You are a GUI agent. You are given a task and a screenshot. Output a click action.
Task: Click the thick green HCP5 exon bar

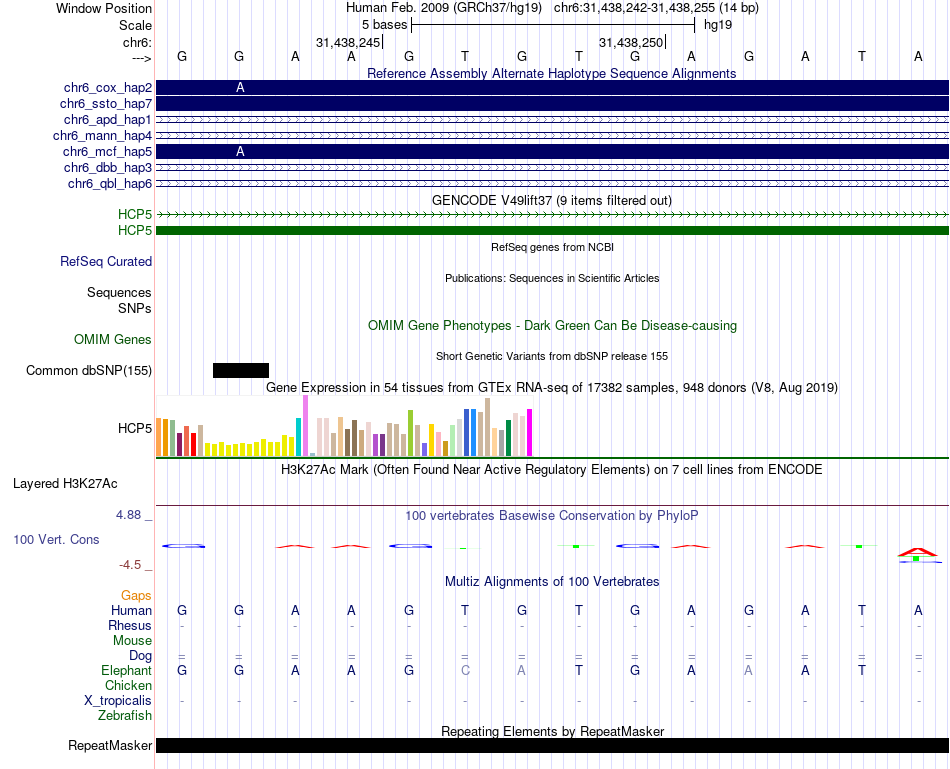(x=552, y=230)
